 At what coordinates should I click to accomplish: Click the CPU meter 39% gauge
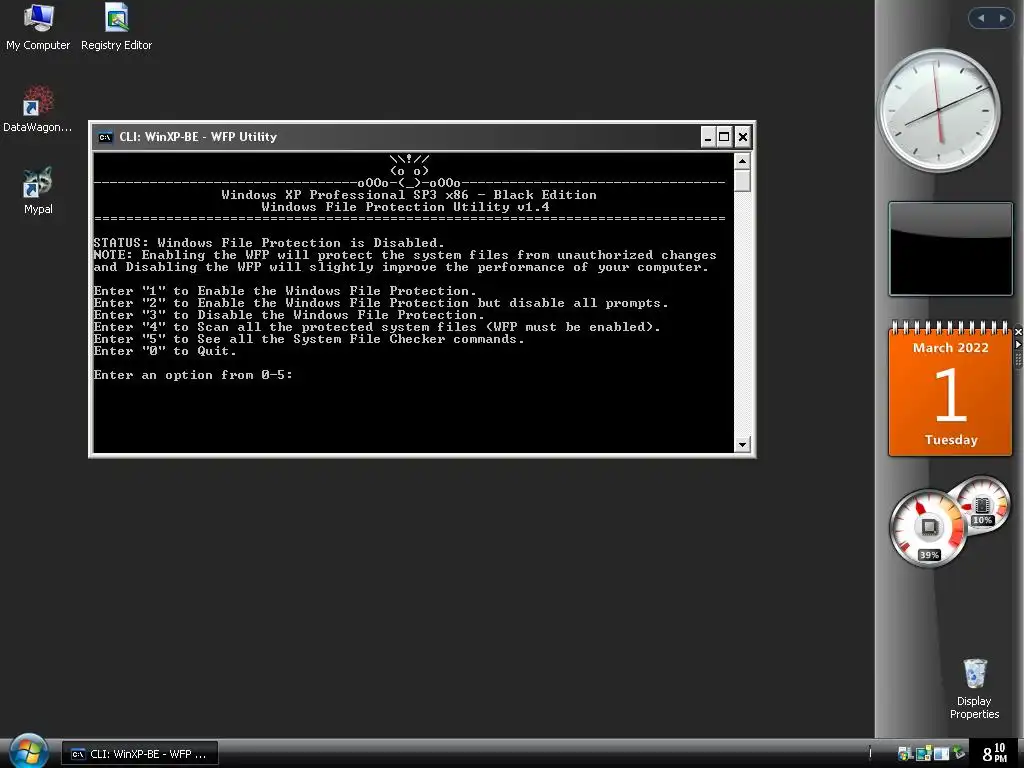point(928,528)
